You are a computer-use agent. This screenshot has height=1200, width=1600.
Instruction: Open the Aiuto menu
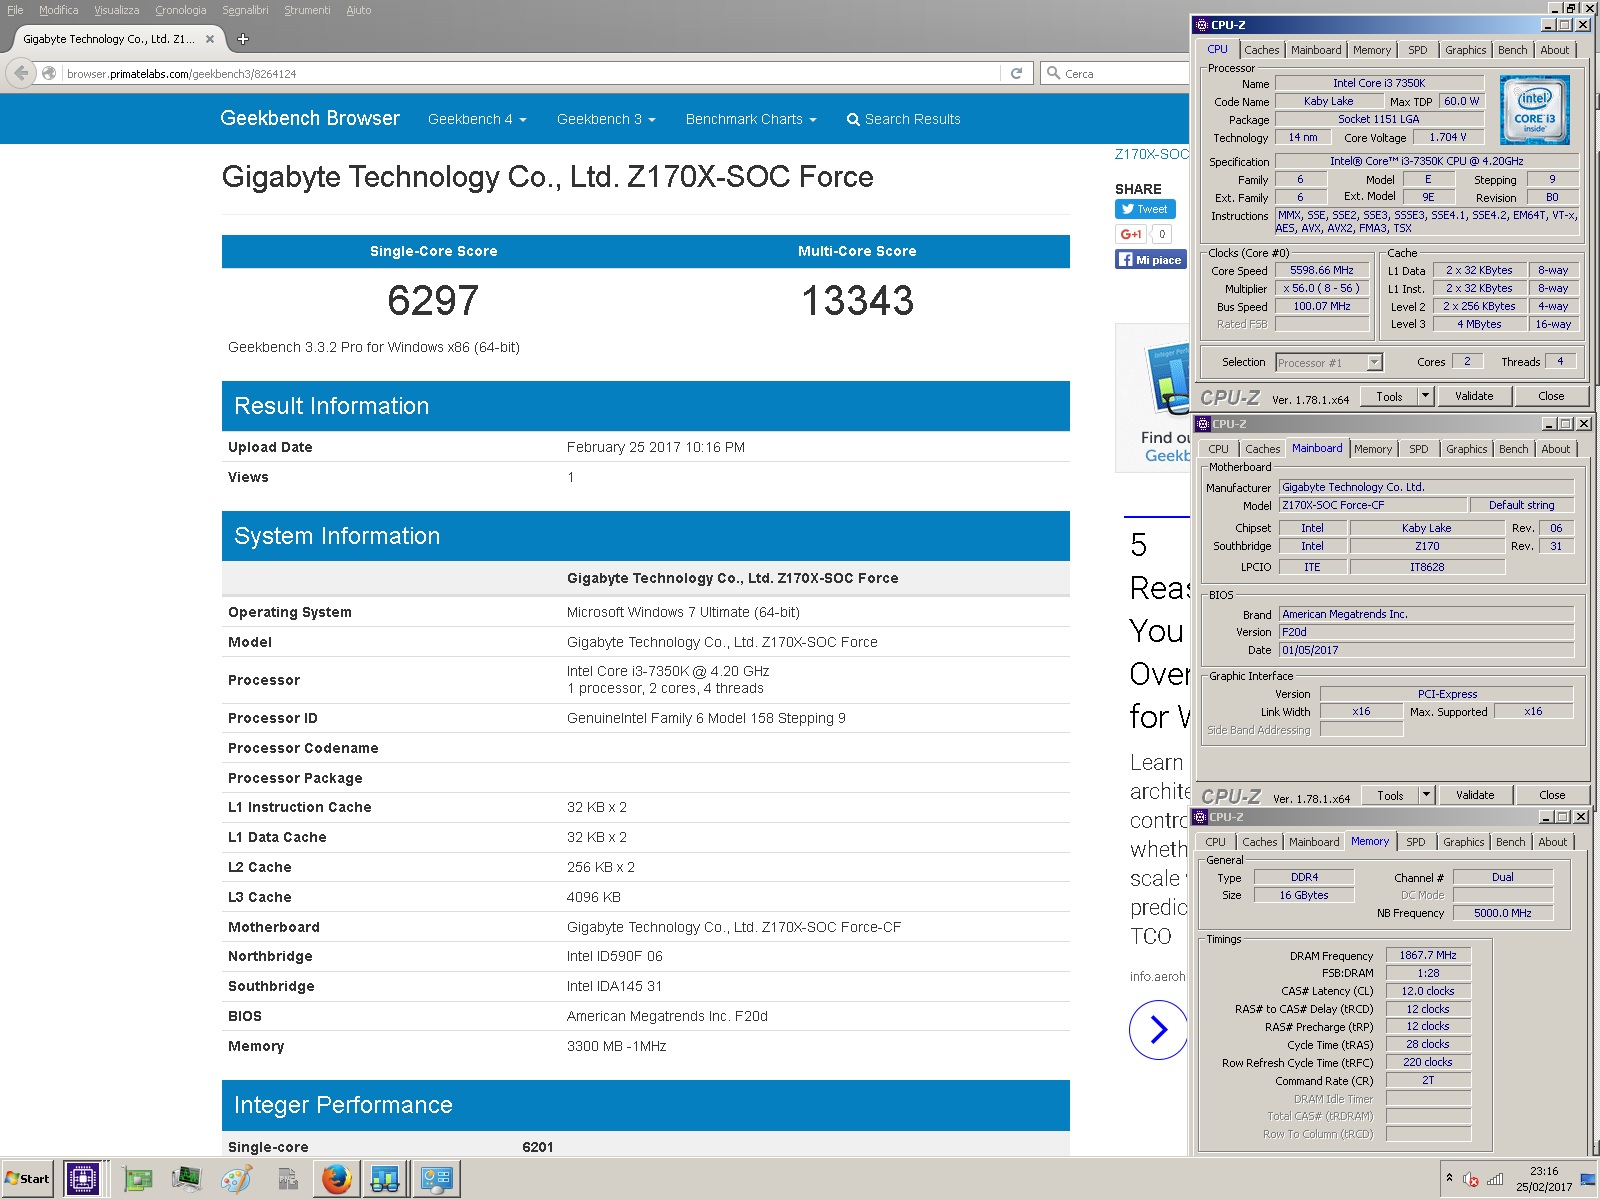[359, 10]
